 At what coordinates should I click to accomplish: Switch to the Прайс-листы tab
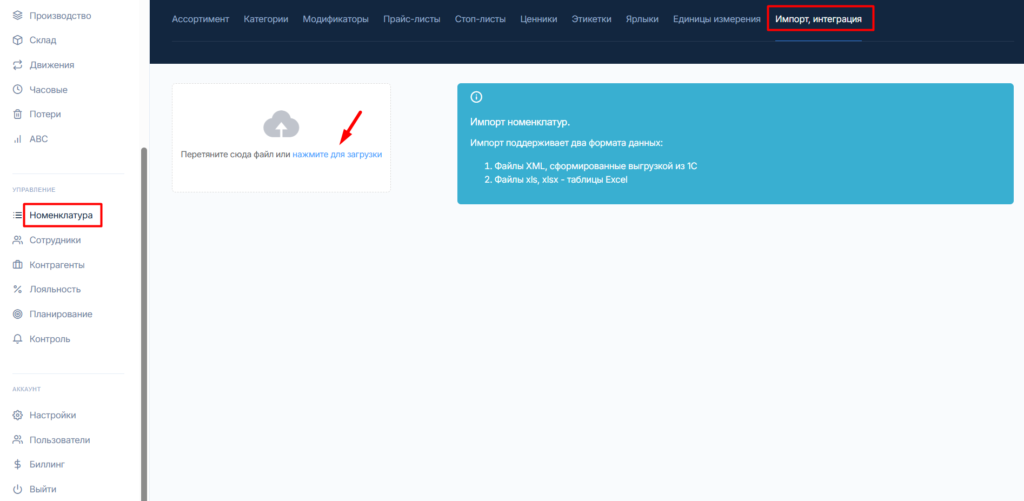pyautogui.click(x=412, y=19)
